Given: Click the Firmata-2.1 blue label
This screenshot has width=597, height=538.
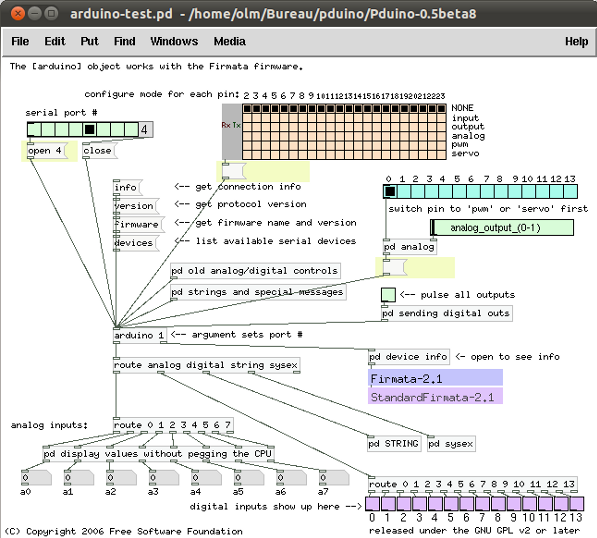Looking at the screenshot, I should (435, 378).
